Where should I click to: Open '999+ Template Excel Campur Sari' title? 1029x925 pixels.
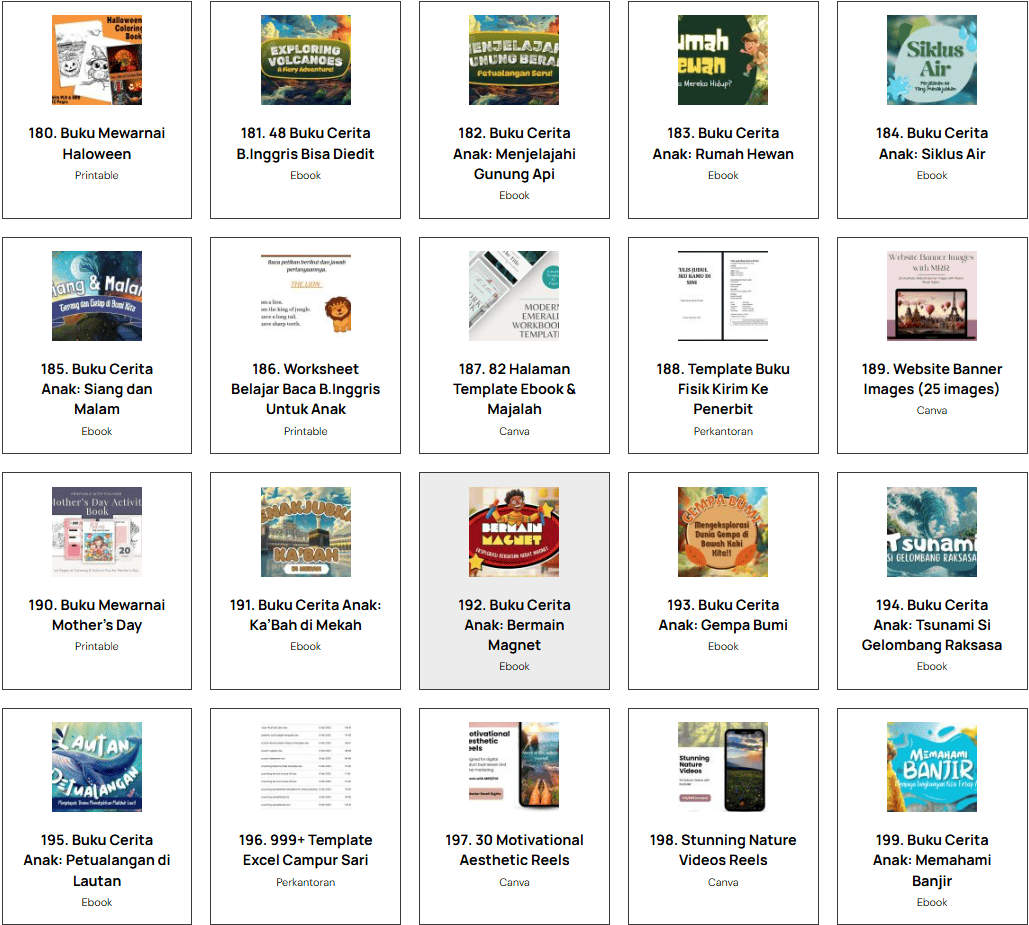click(x=305, y=850)
